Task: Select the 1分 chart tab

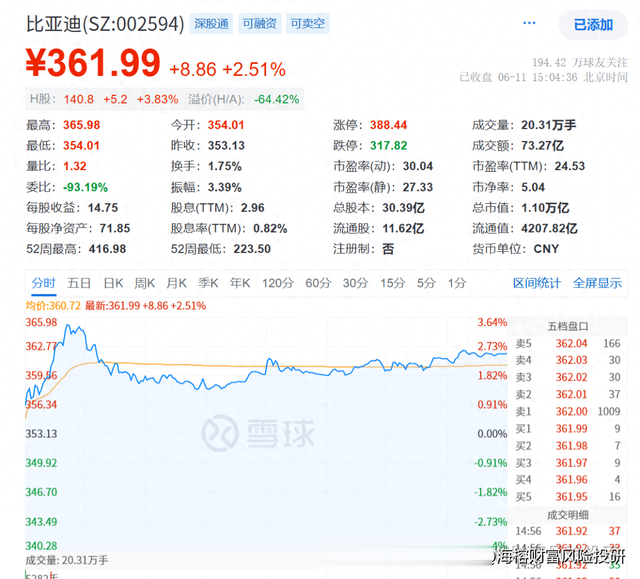Action: tap(457, 283)
